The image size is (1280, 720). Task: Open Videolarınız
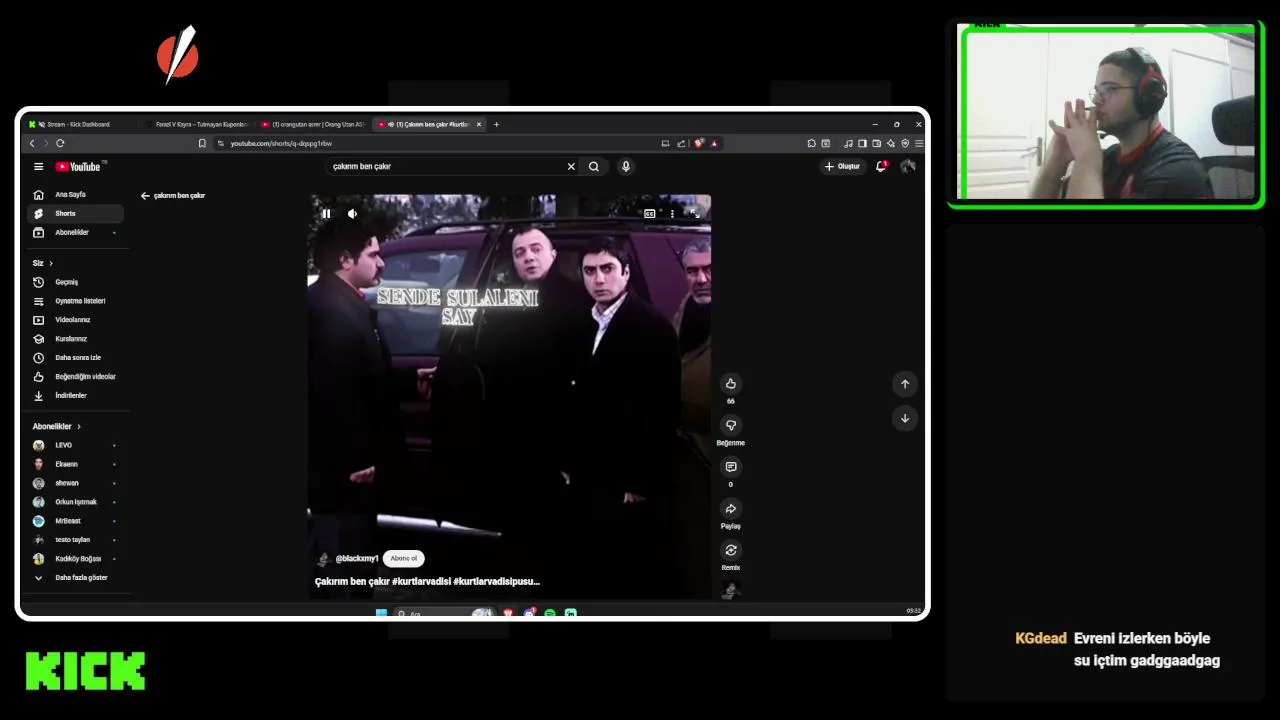point(76,320)
